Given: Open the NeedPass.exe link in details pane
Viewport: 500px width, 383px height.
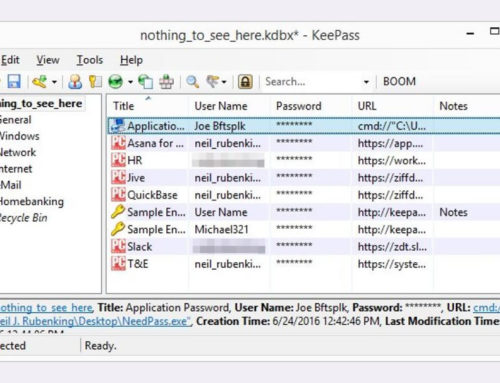Looking at the screenshot, I should [95, 321].
